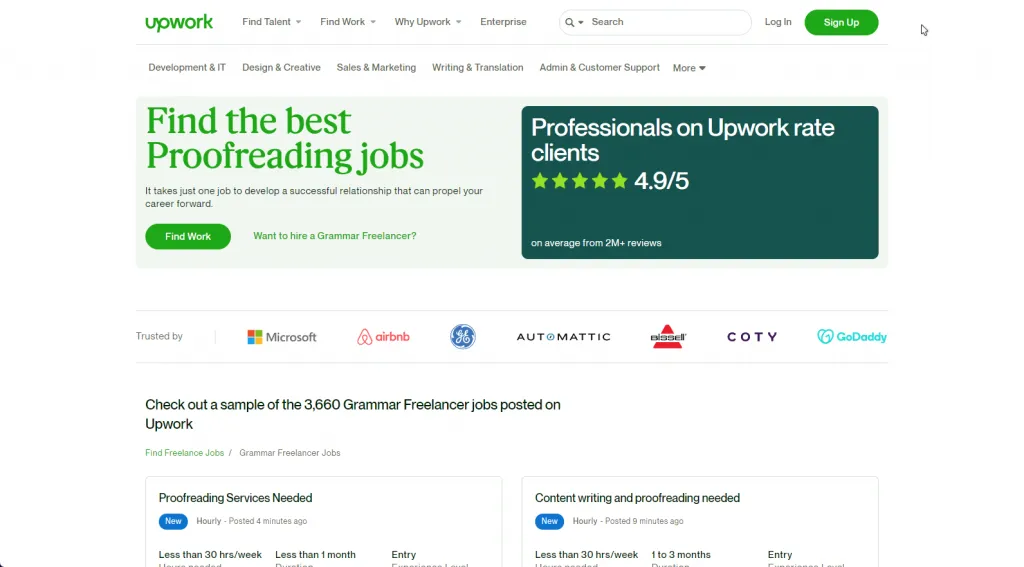The width and height of the screenshot is (1024, 567).
Task: Select Development & IT category
Action: tap(187, 68)
